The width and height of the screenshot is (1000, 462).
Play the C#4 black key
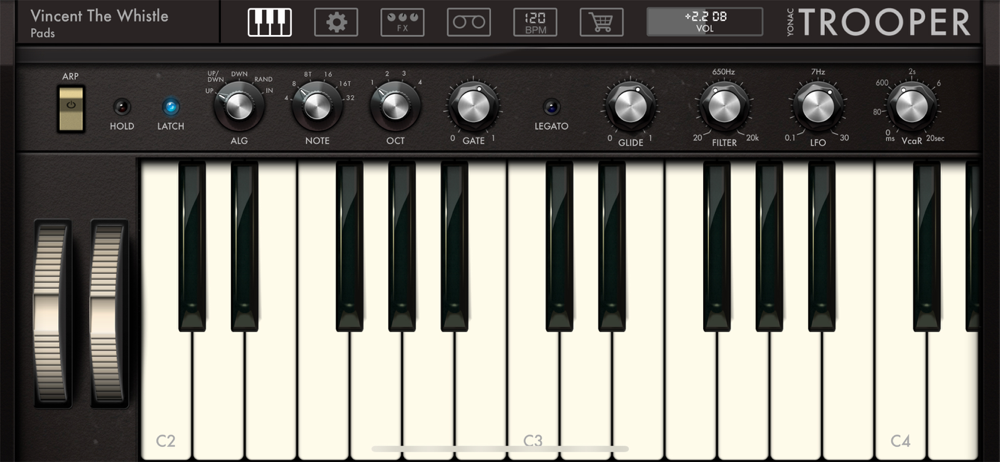(927, 246)
